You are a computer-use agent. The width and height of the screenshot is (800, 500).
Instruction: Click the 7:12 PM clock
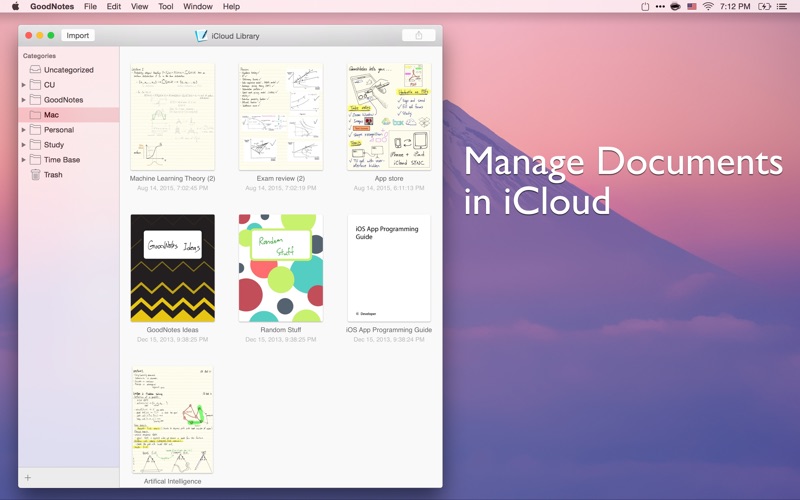tap(735, 6)
